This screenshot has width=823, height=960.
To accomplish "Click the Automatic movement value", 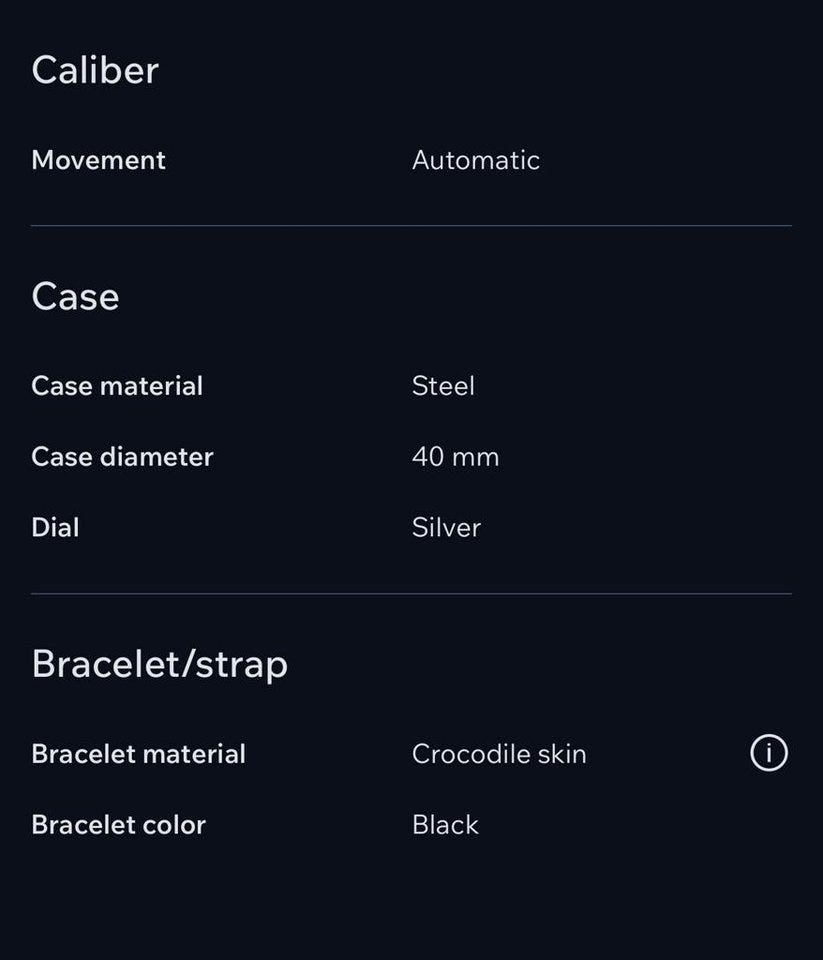I will [x=475, y=160].
